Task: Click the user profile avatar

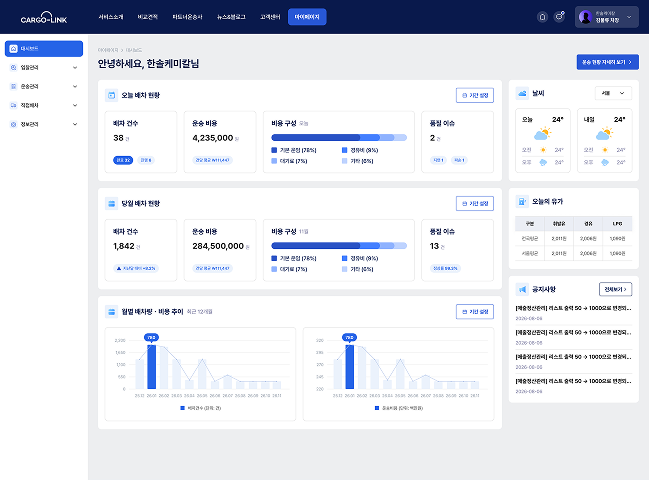Action: (585, 17)
